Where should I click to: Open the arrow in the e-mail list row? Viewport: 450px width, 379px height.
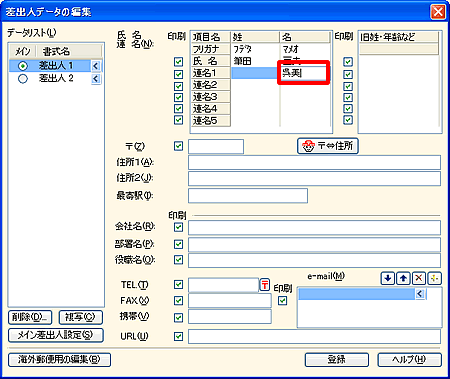point(420,294)
